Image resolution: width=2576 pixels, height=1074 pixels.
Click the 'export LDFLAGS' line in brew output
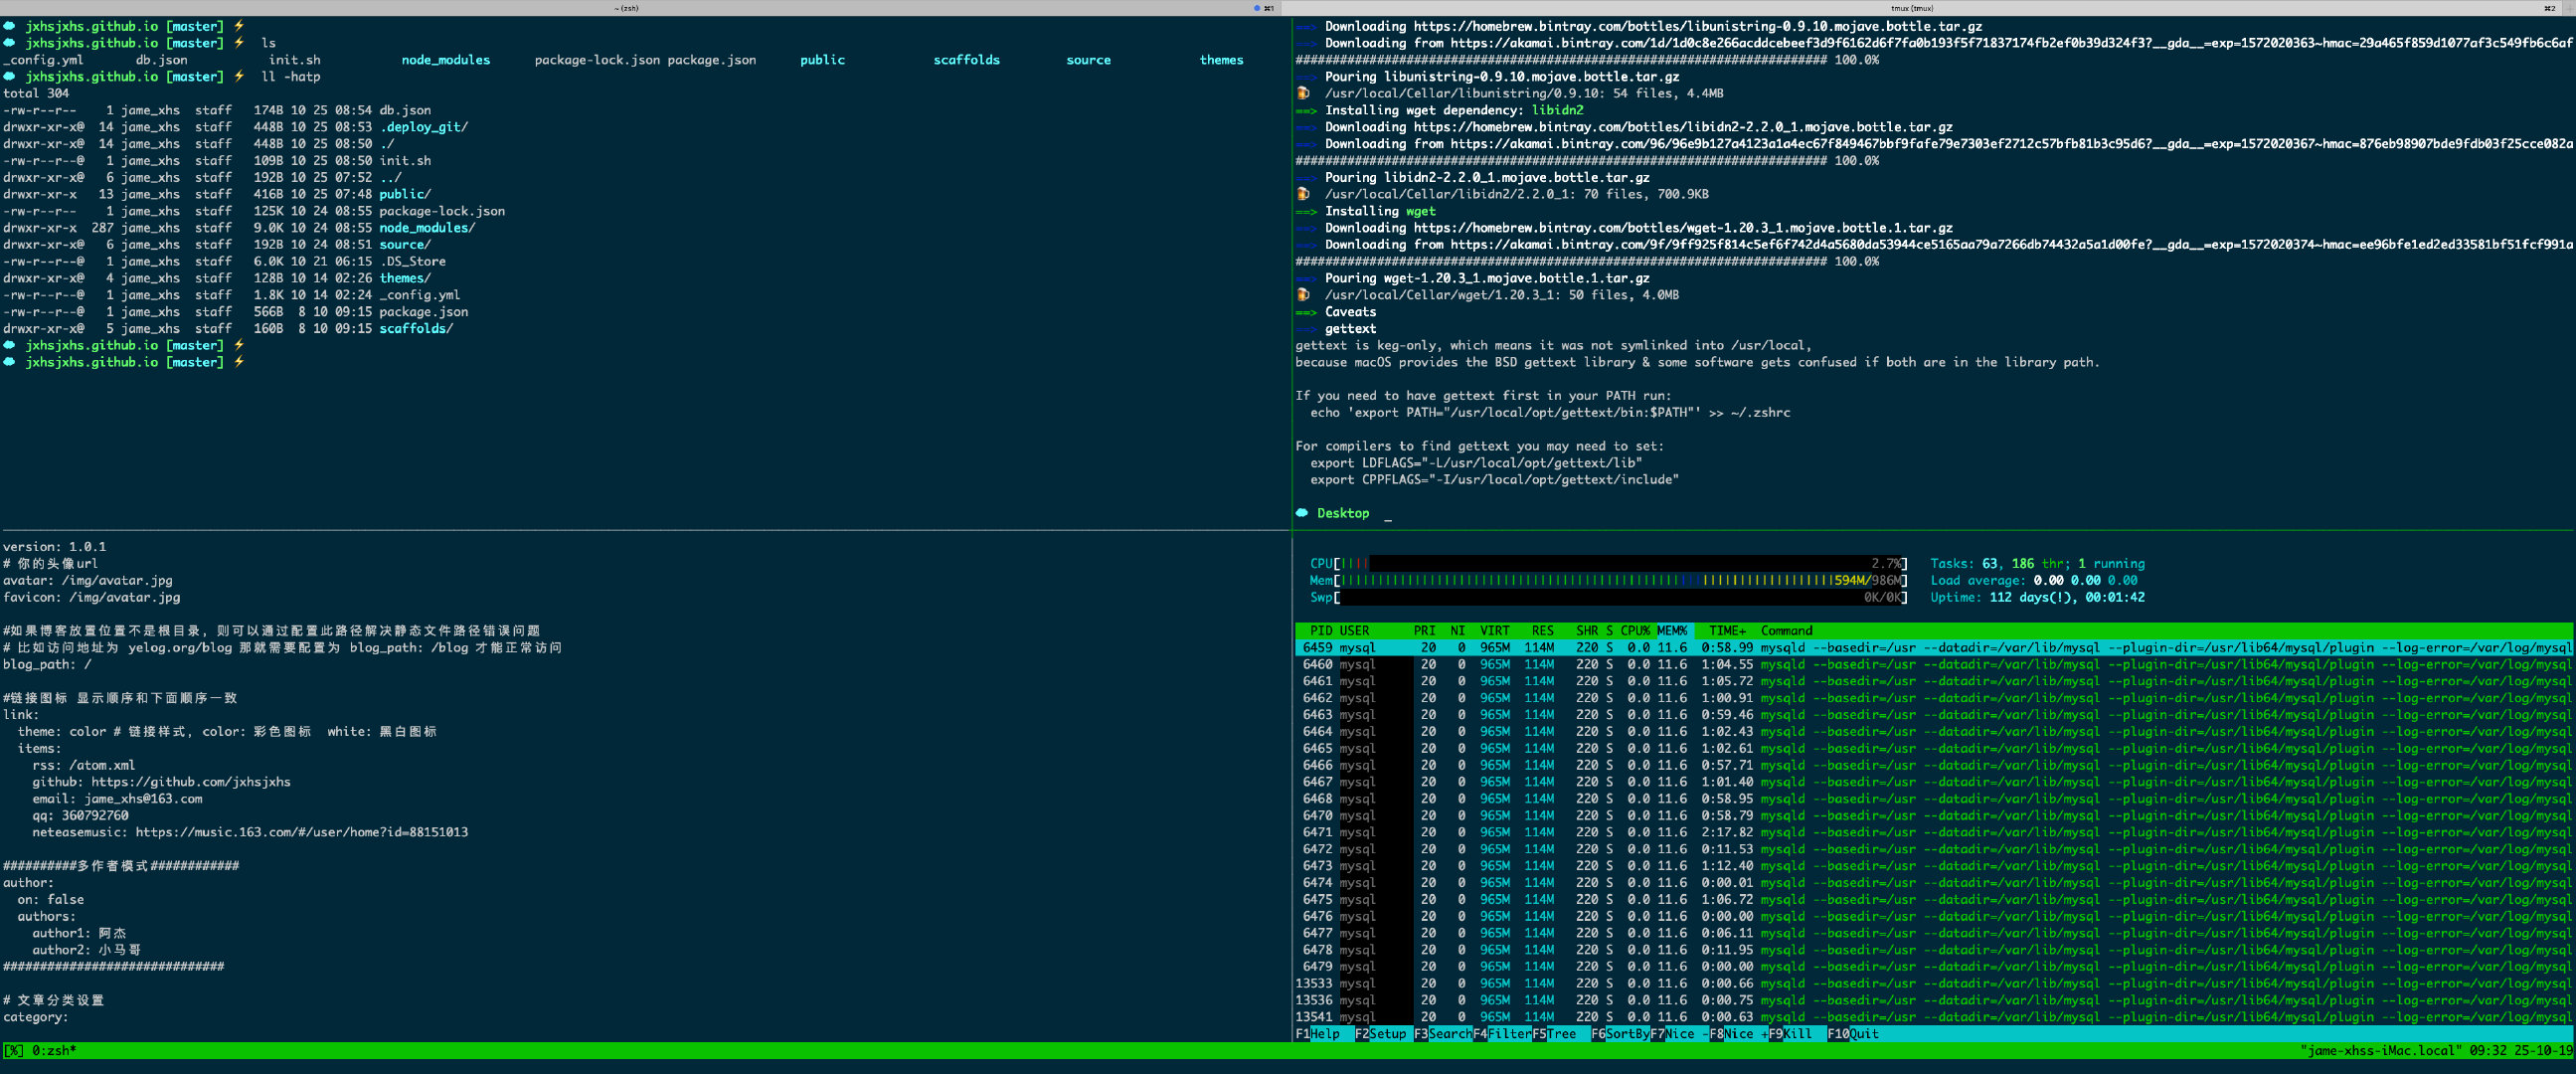[x=1476, y=463]
